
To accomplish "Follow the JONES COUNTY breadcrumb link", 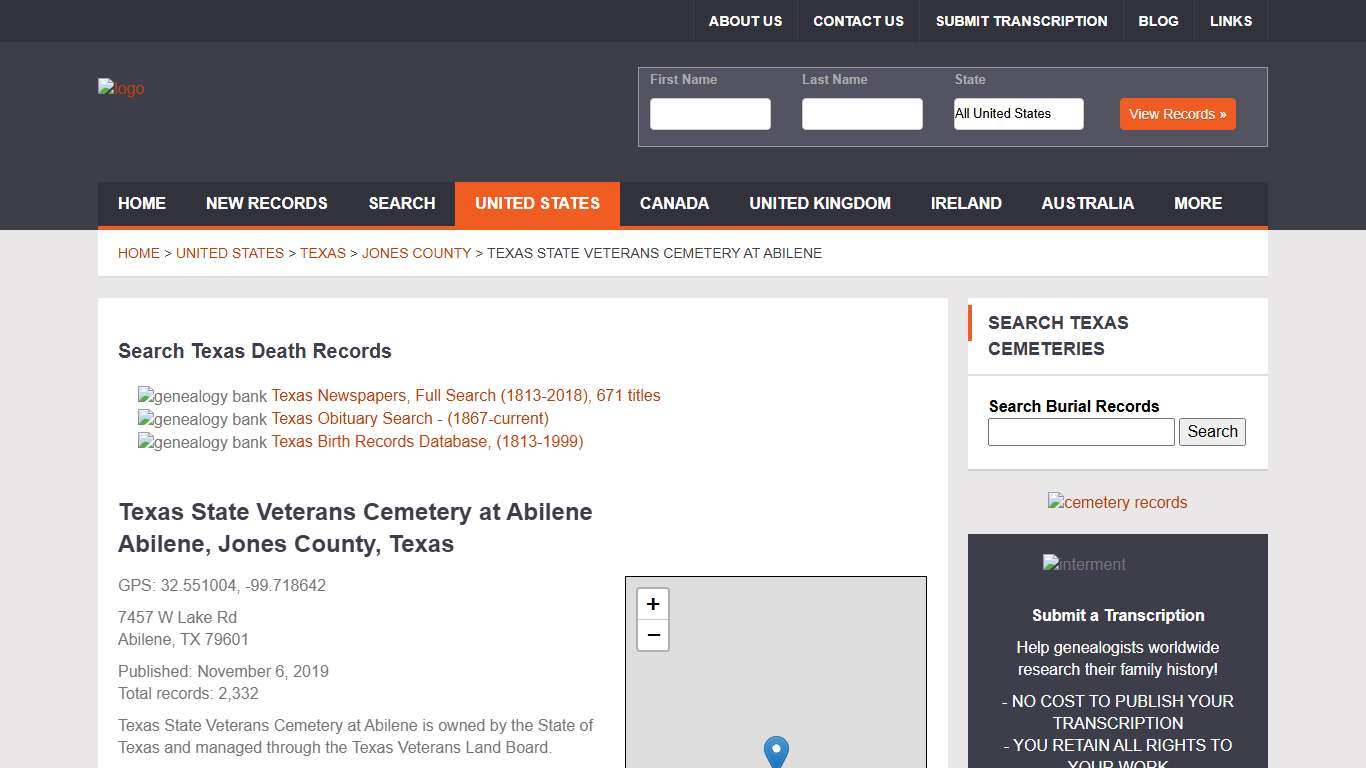I will 416,253.
